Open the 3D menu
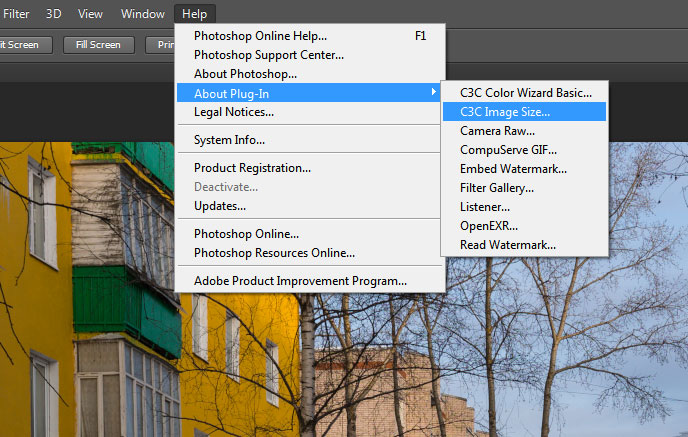Image resolution: width=688 pixels, height=437 pixels. click(54, 14)
